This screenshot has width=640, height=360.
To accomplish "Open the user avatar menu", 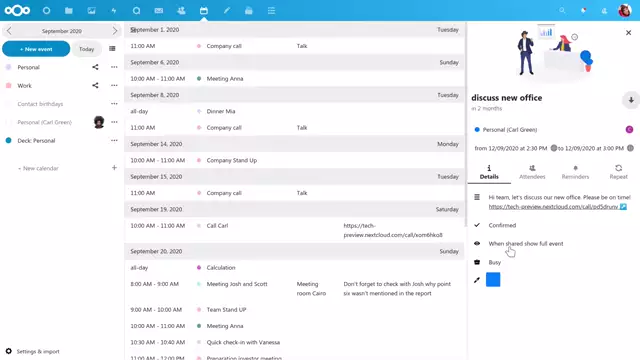I will click(625, 11).
